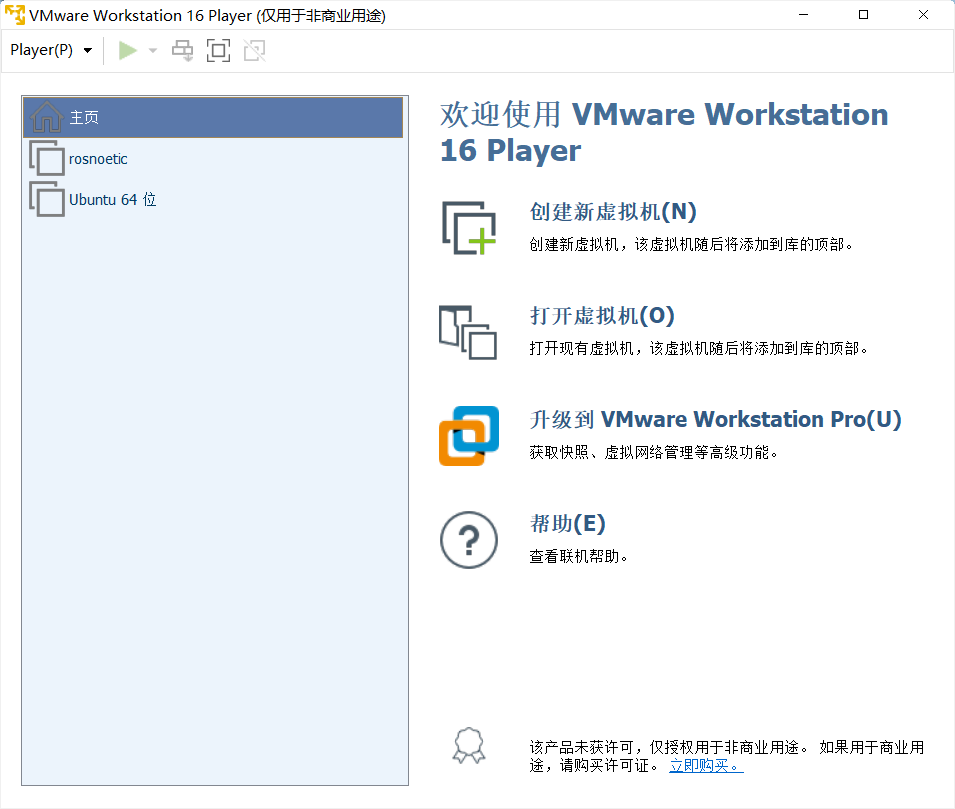The height and width of the screenshot is (809, 955).
Task: Click the Unity mode toolbar icon
Action: click(x=255, y=51)
